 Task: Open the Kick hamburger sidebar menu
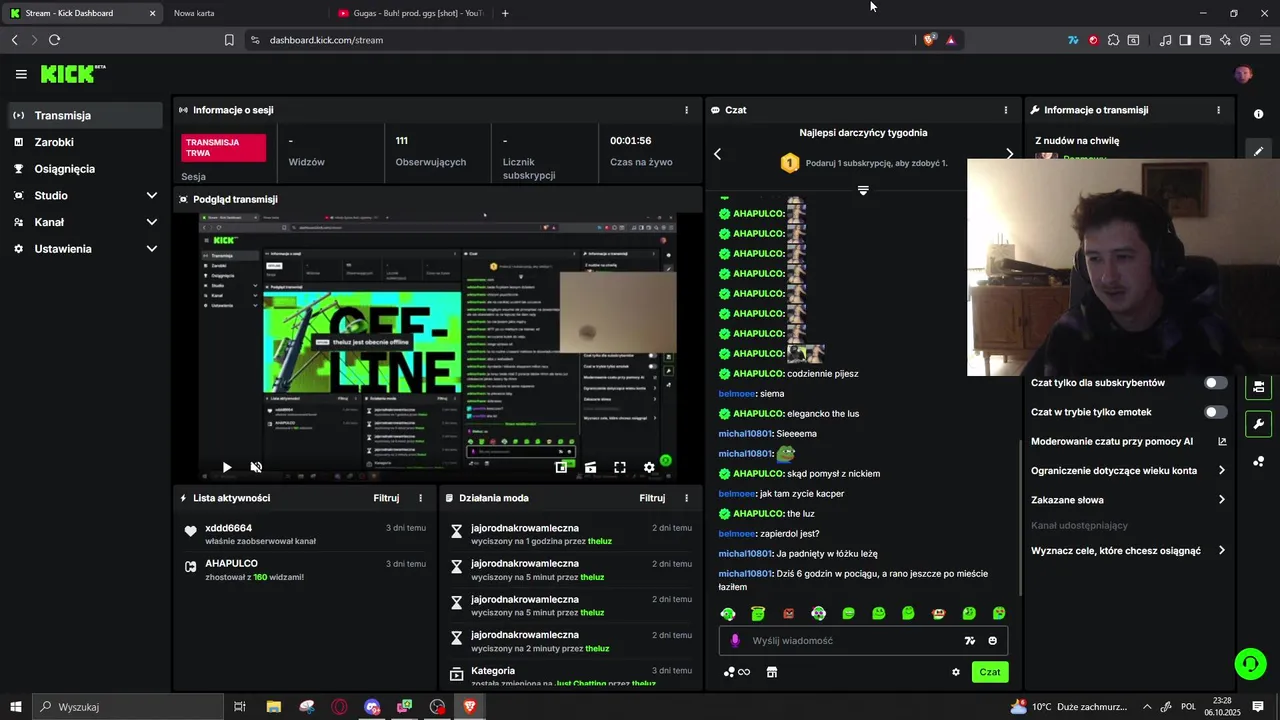click(x=21, y=74)
